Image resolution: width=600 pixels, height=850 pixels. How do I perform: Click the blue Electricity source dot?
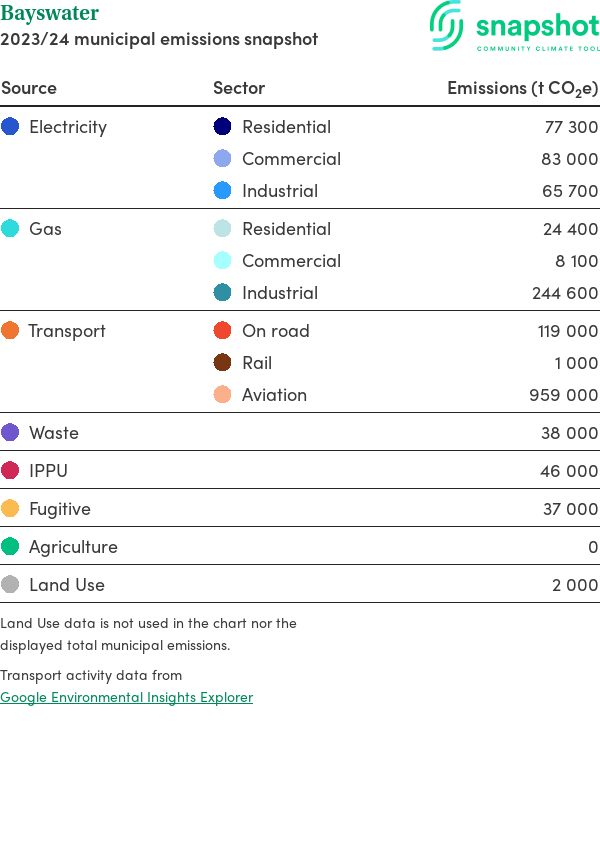(10, 127)
